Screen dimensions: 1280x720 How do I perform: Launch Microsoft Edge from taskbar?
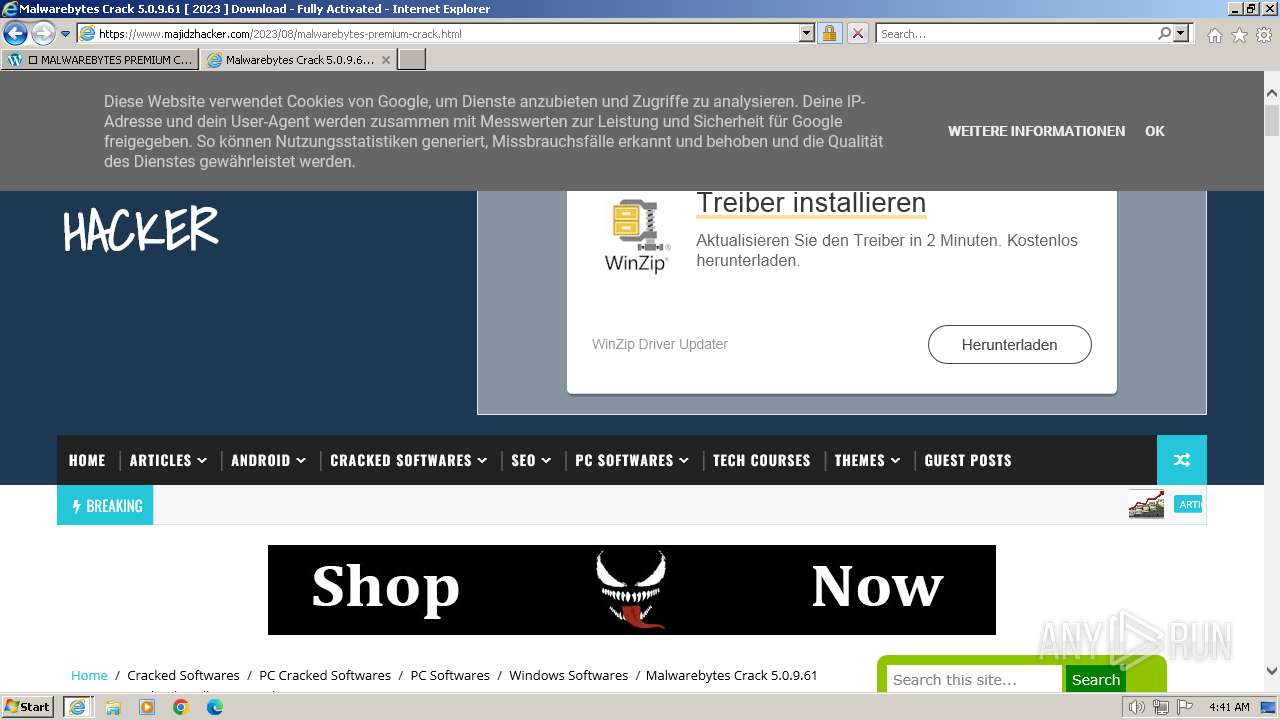coord(215,707)
